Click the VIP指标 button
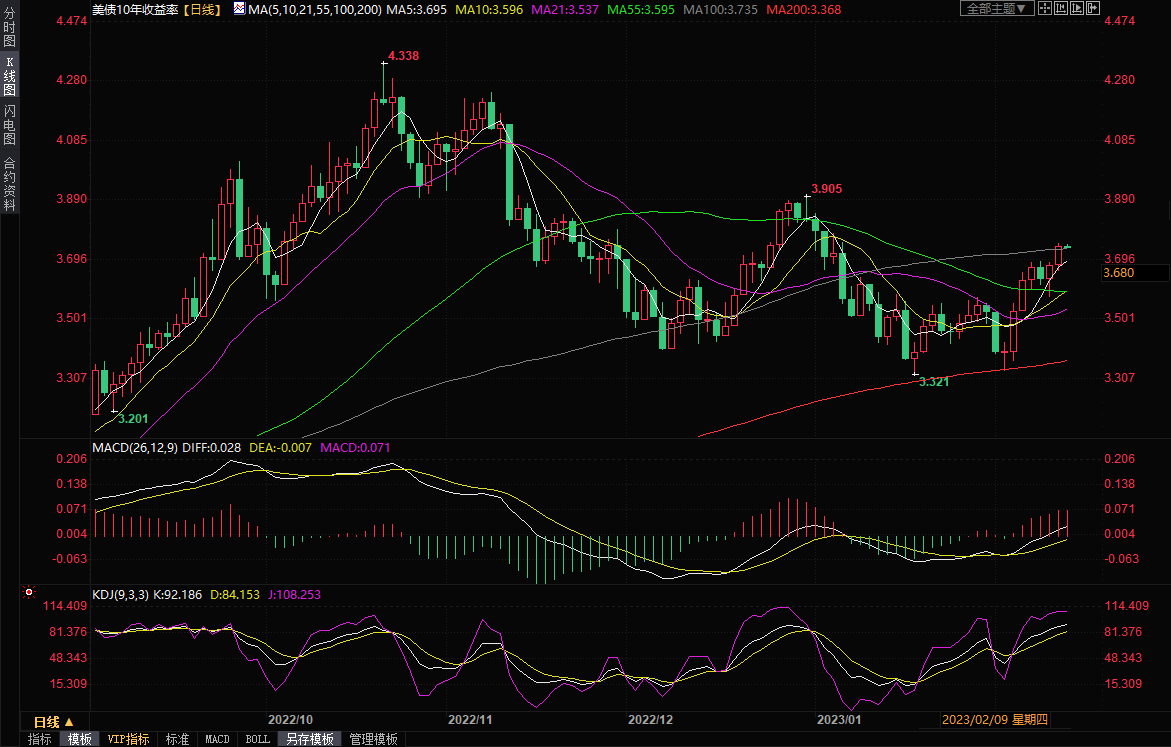The image size is (1171, 747). [129, 739]
